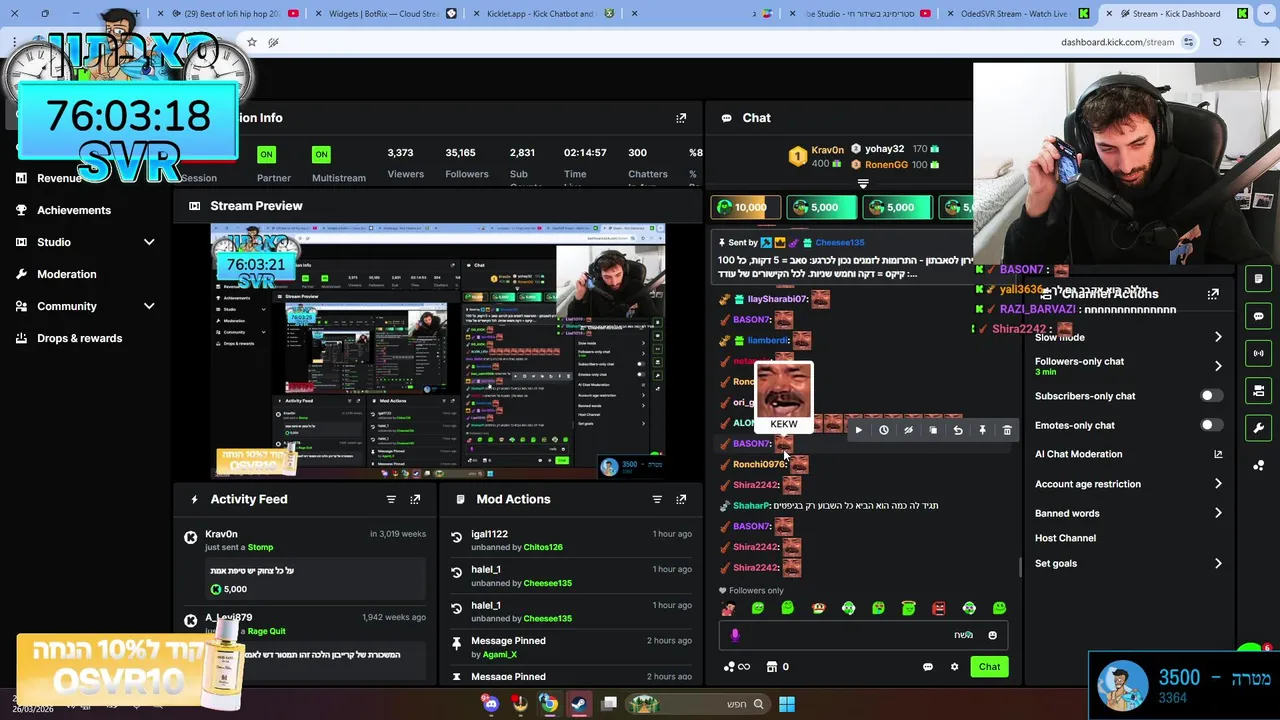
Task: Click the 10,000 kicks gift button
Action: coord(745,207)
